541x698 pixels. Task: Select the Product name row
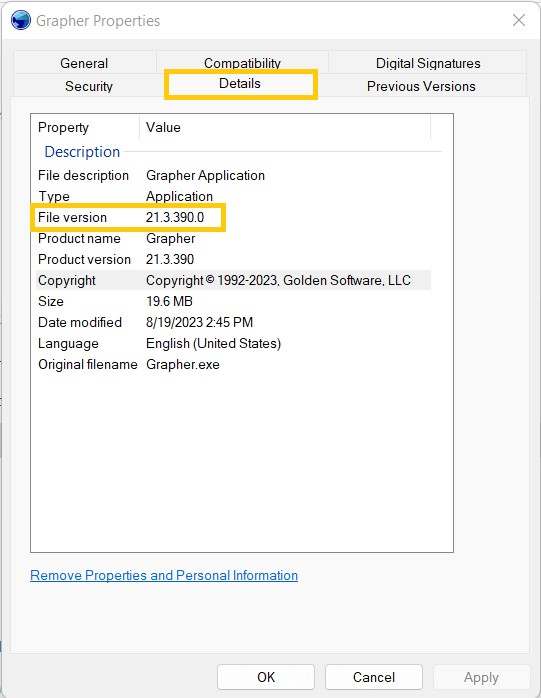click(x=233, y=238)
